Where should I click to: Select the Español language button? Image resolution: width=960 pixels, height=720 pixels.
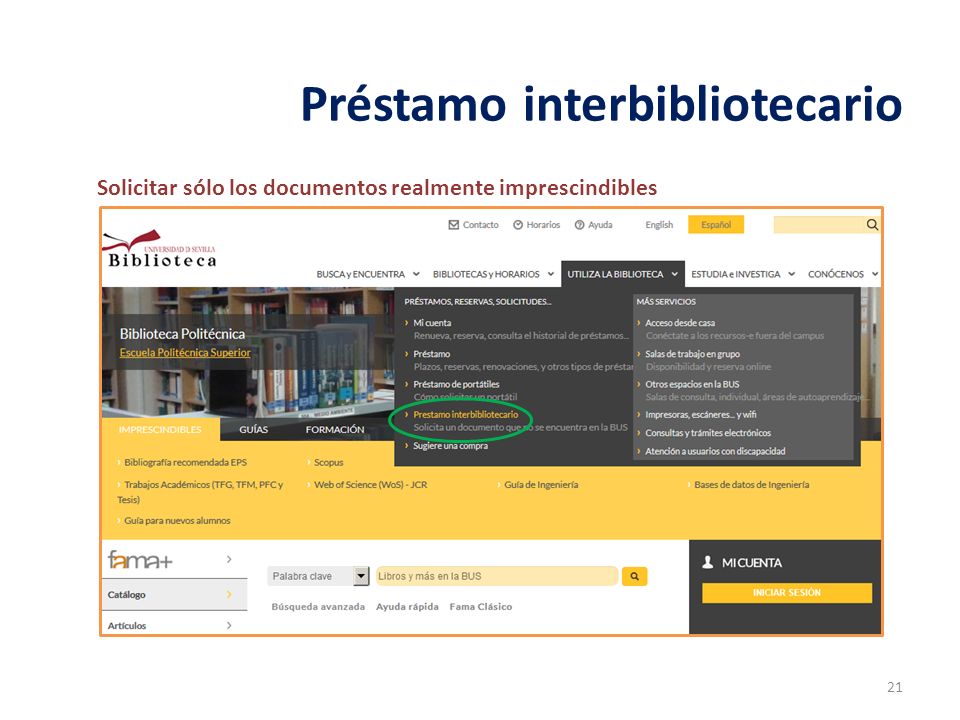coord(716,225)
